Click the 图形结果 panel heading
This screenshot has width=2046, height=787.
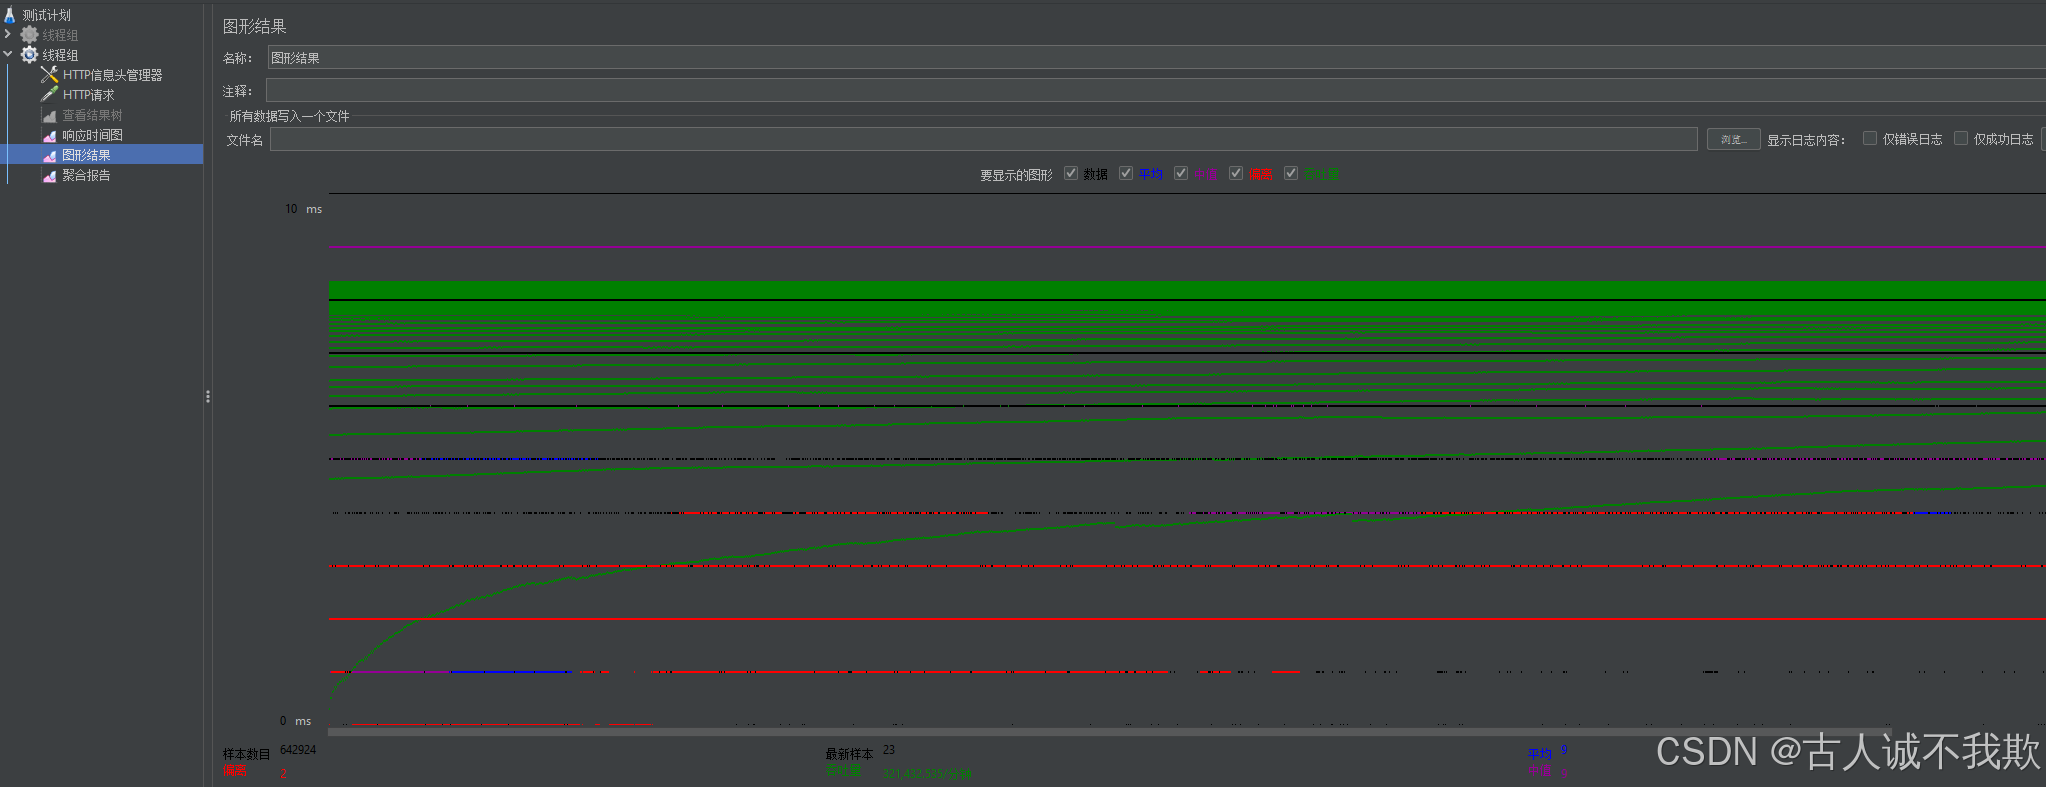254,27
